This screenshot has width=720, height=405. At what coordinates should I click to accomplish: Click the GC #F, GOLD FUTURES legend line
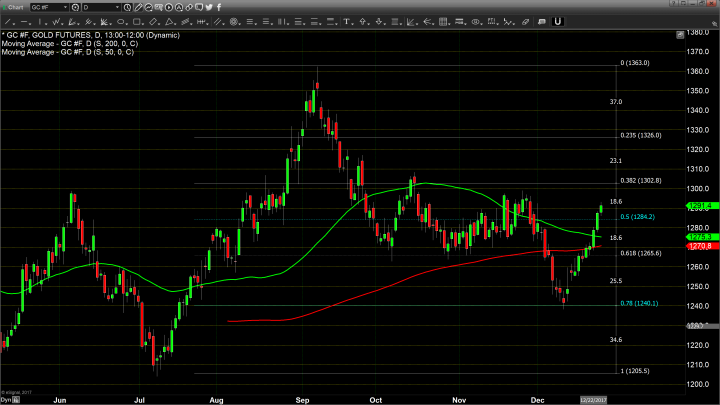coord(90,35)
